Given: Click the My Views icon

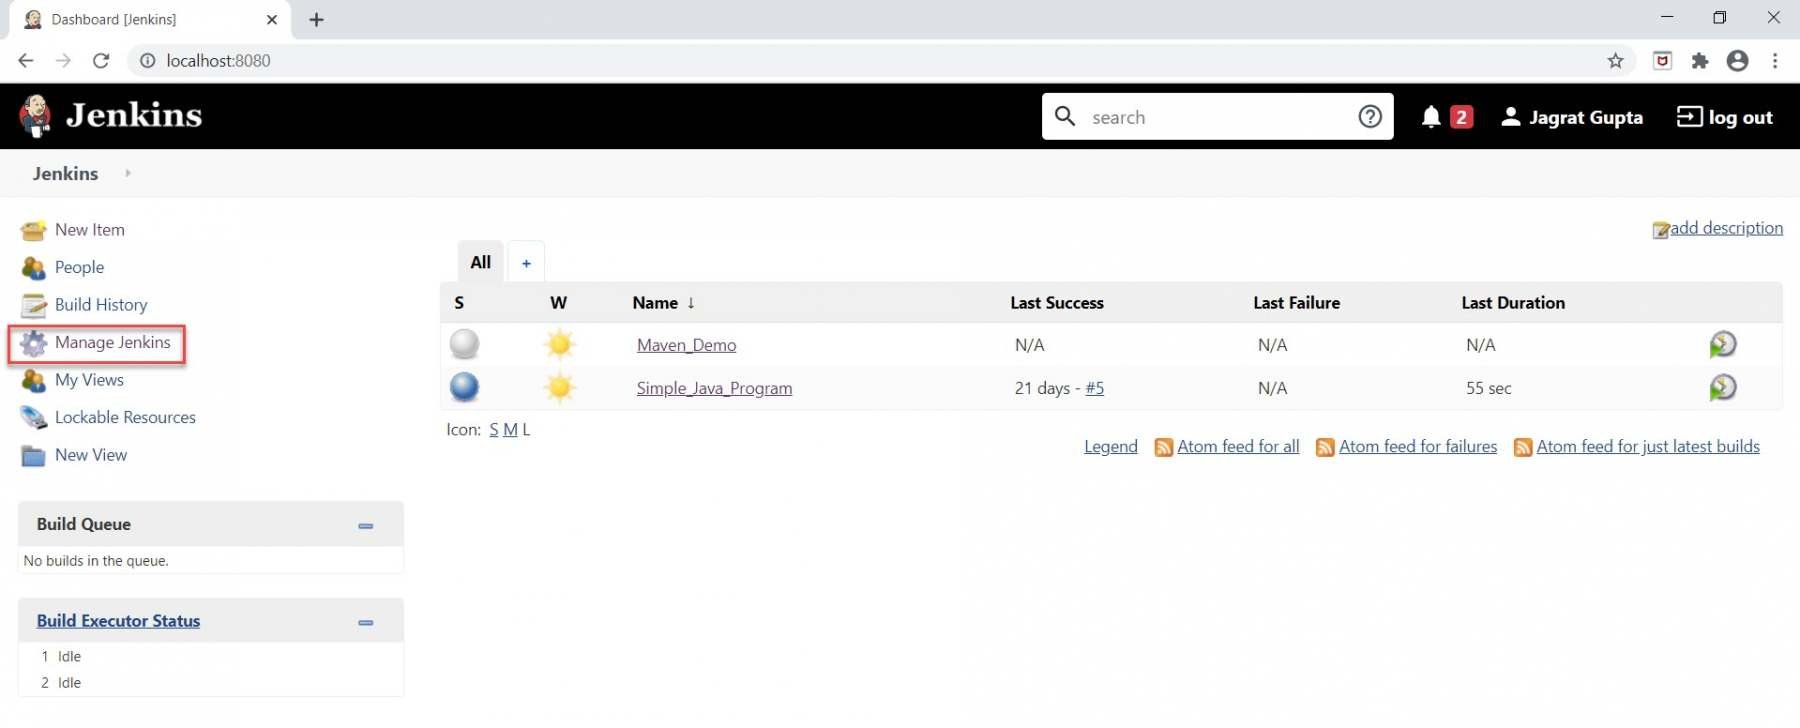Looking at the screenshot, I should [33, 381].
